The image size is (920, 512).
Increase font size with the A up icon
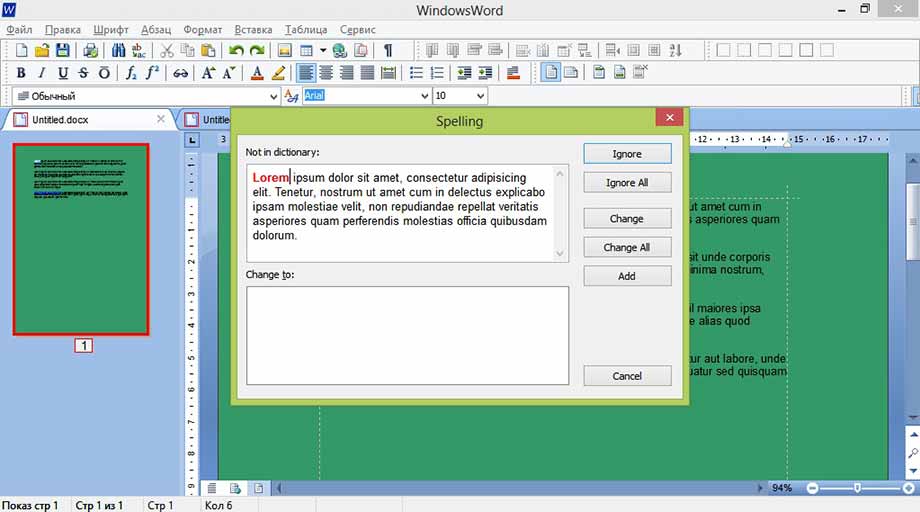(208, 73)
